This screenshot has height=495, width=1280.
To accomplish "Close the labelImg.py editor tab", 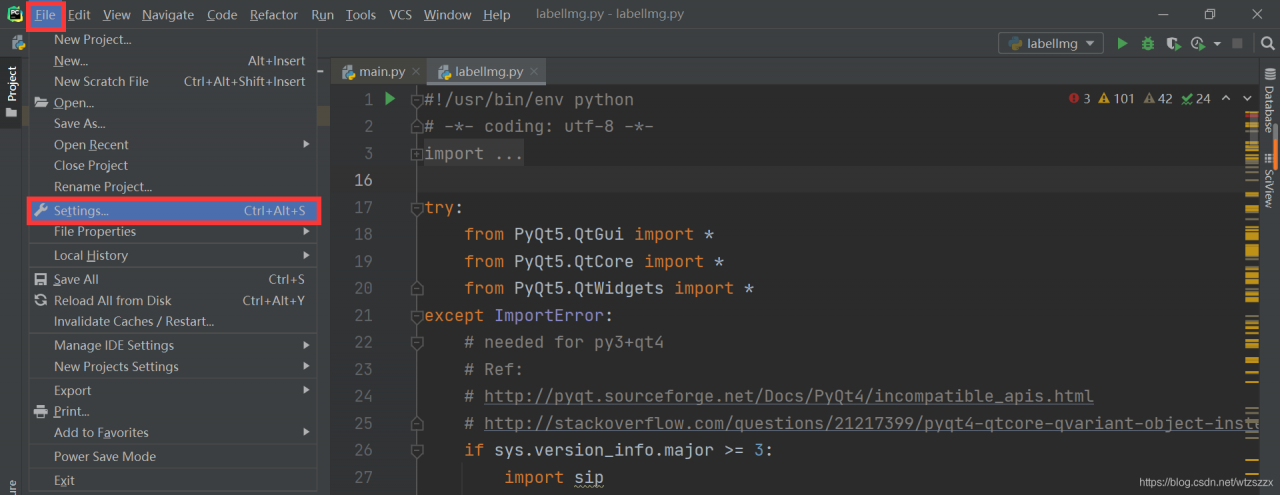I will point(535,72).
